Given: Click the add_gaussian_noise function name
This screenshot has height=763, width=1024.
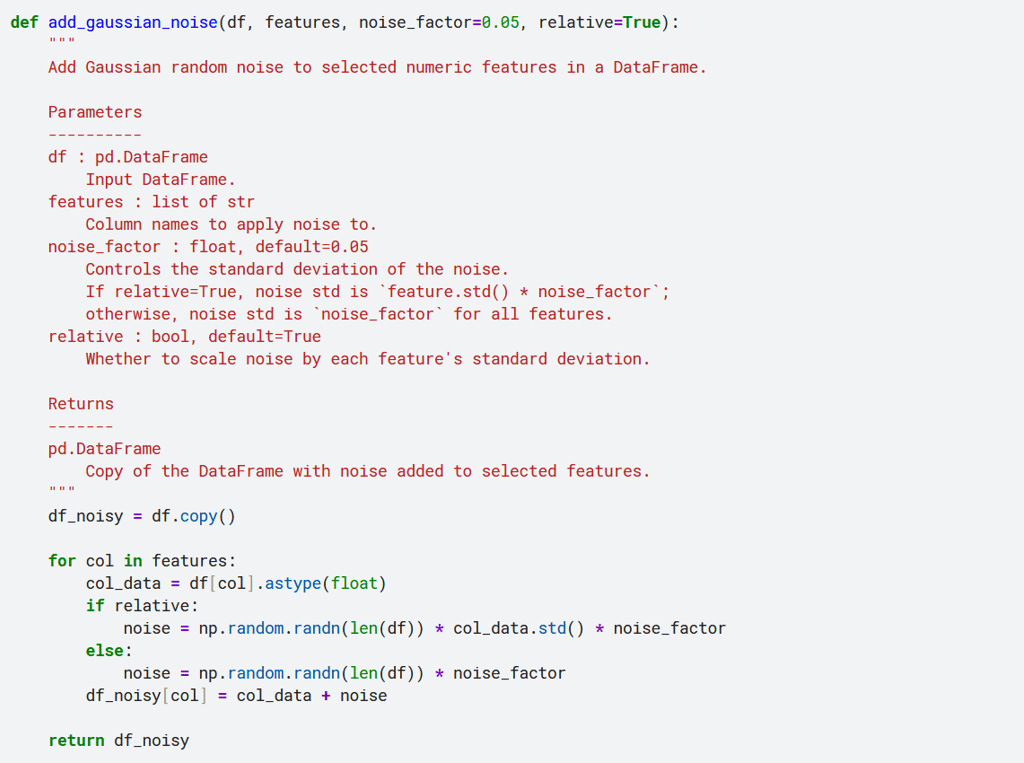Looking at the screenshot, I should 132,22.
